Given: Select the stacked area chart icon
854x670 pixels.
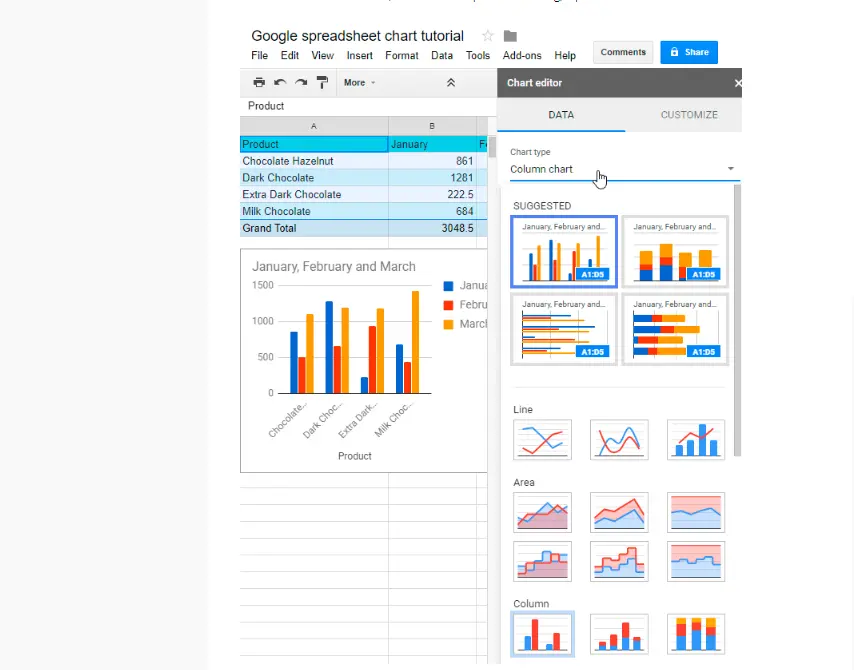Looking at the screenshot, I should tap(619, 512).
